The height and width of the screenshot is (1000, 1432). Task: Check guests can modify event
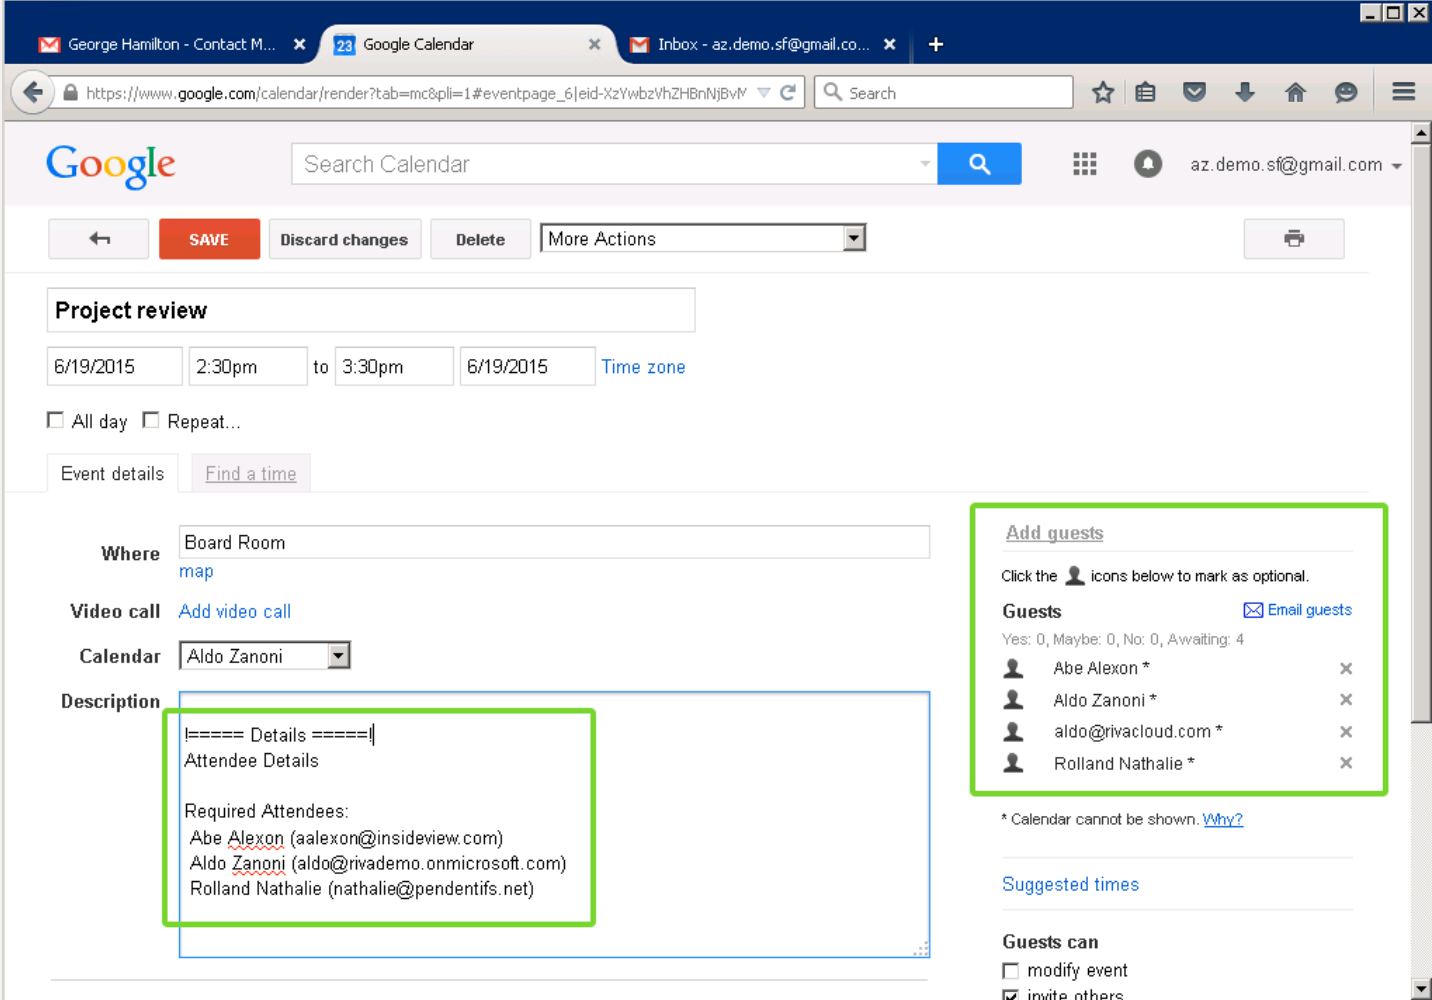(x=1011, y=971)
